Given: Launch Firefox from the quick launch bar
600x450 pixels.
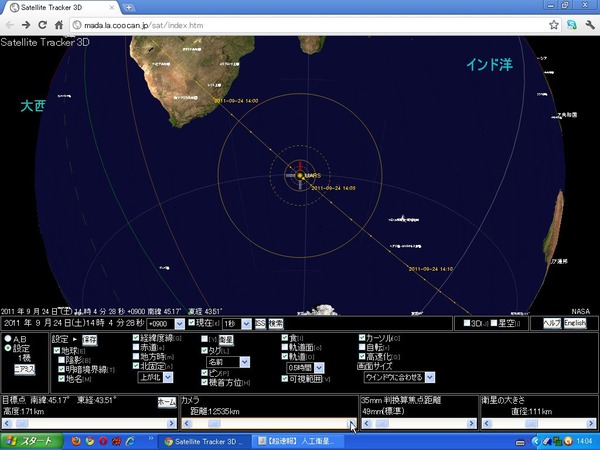Looking at the screenshot, I should (76, 441).
